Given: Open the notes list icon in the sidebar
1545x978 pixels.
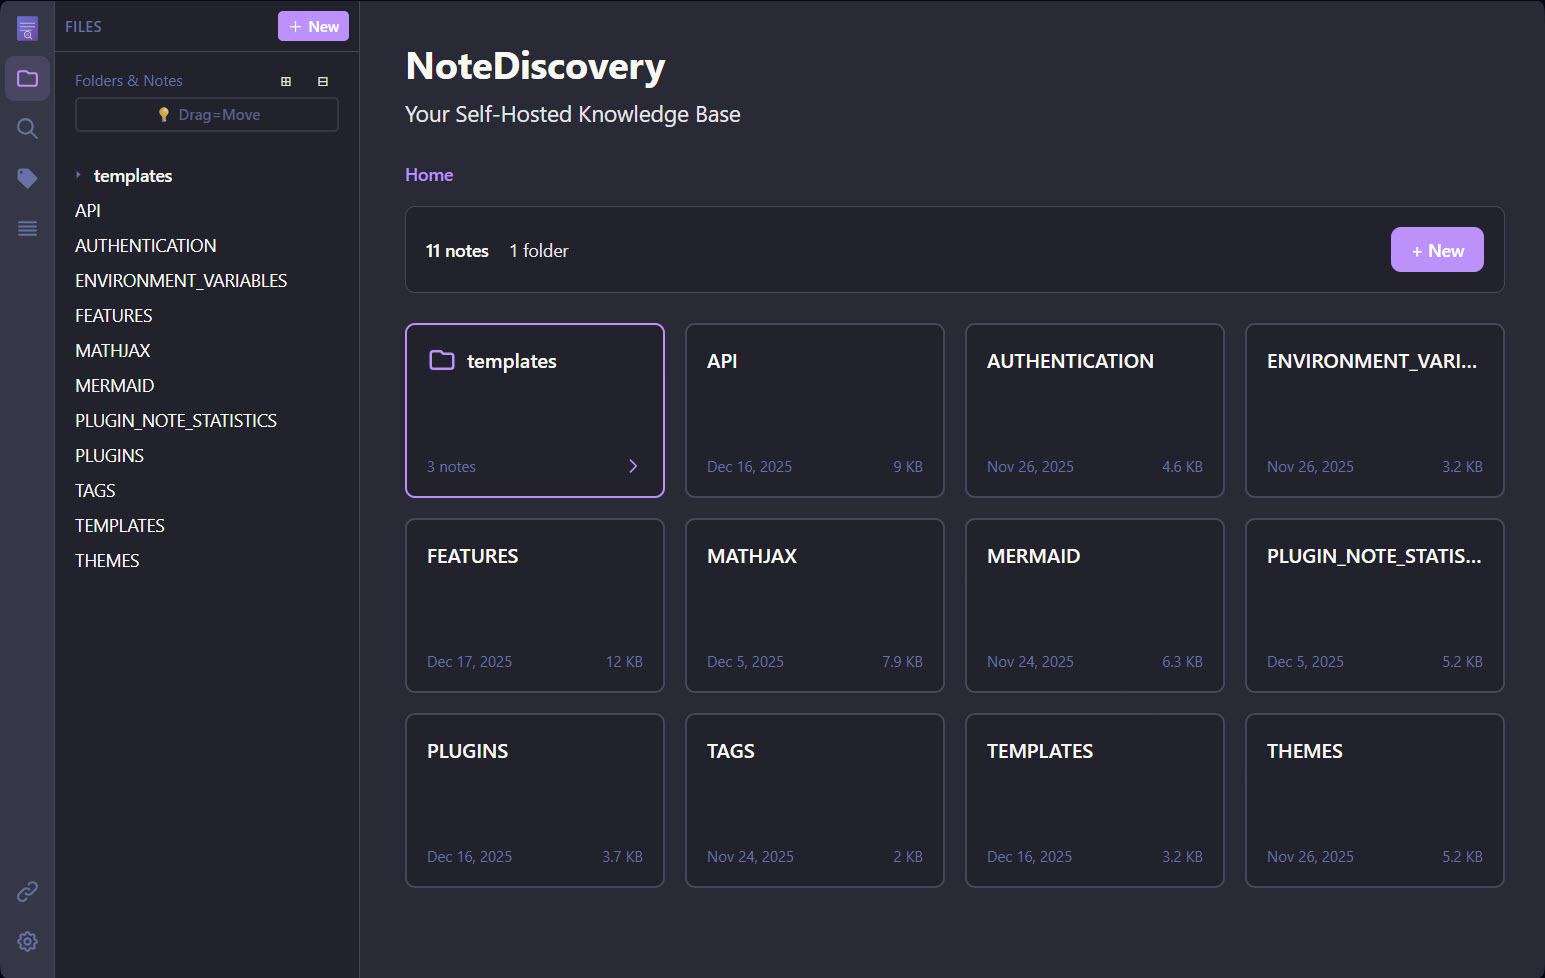Looking at the screenshot, I should click(27, 228).
